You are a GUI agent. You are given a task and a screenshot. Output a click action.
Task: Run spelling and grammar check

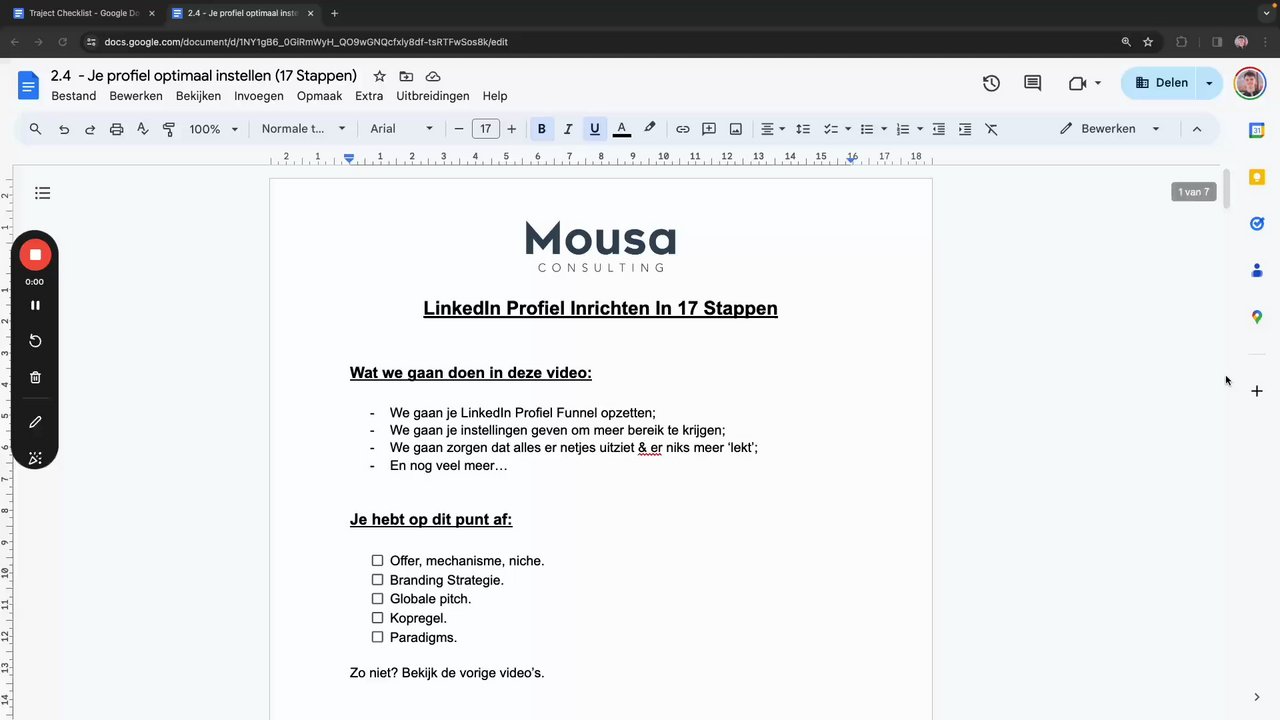142,129
